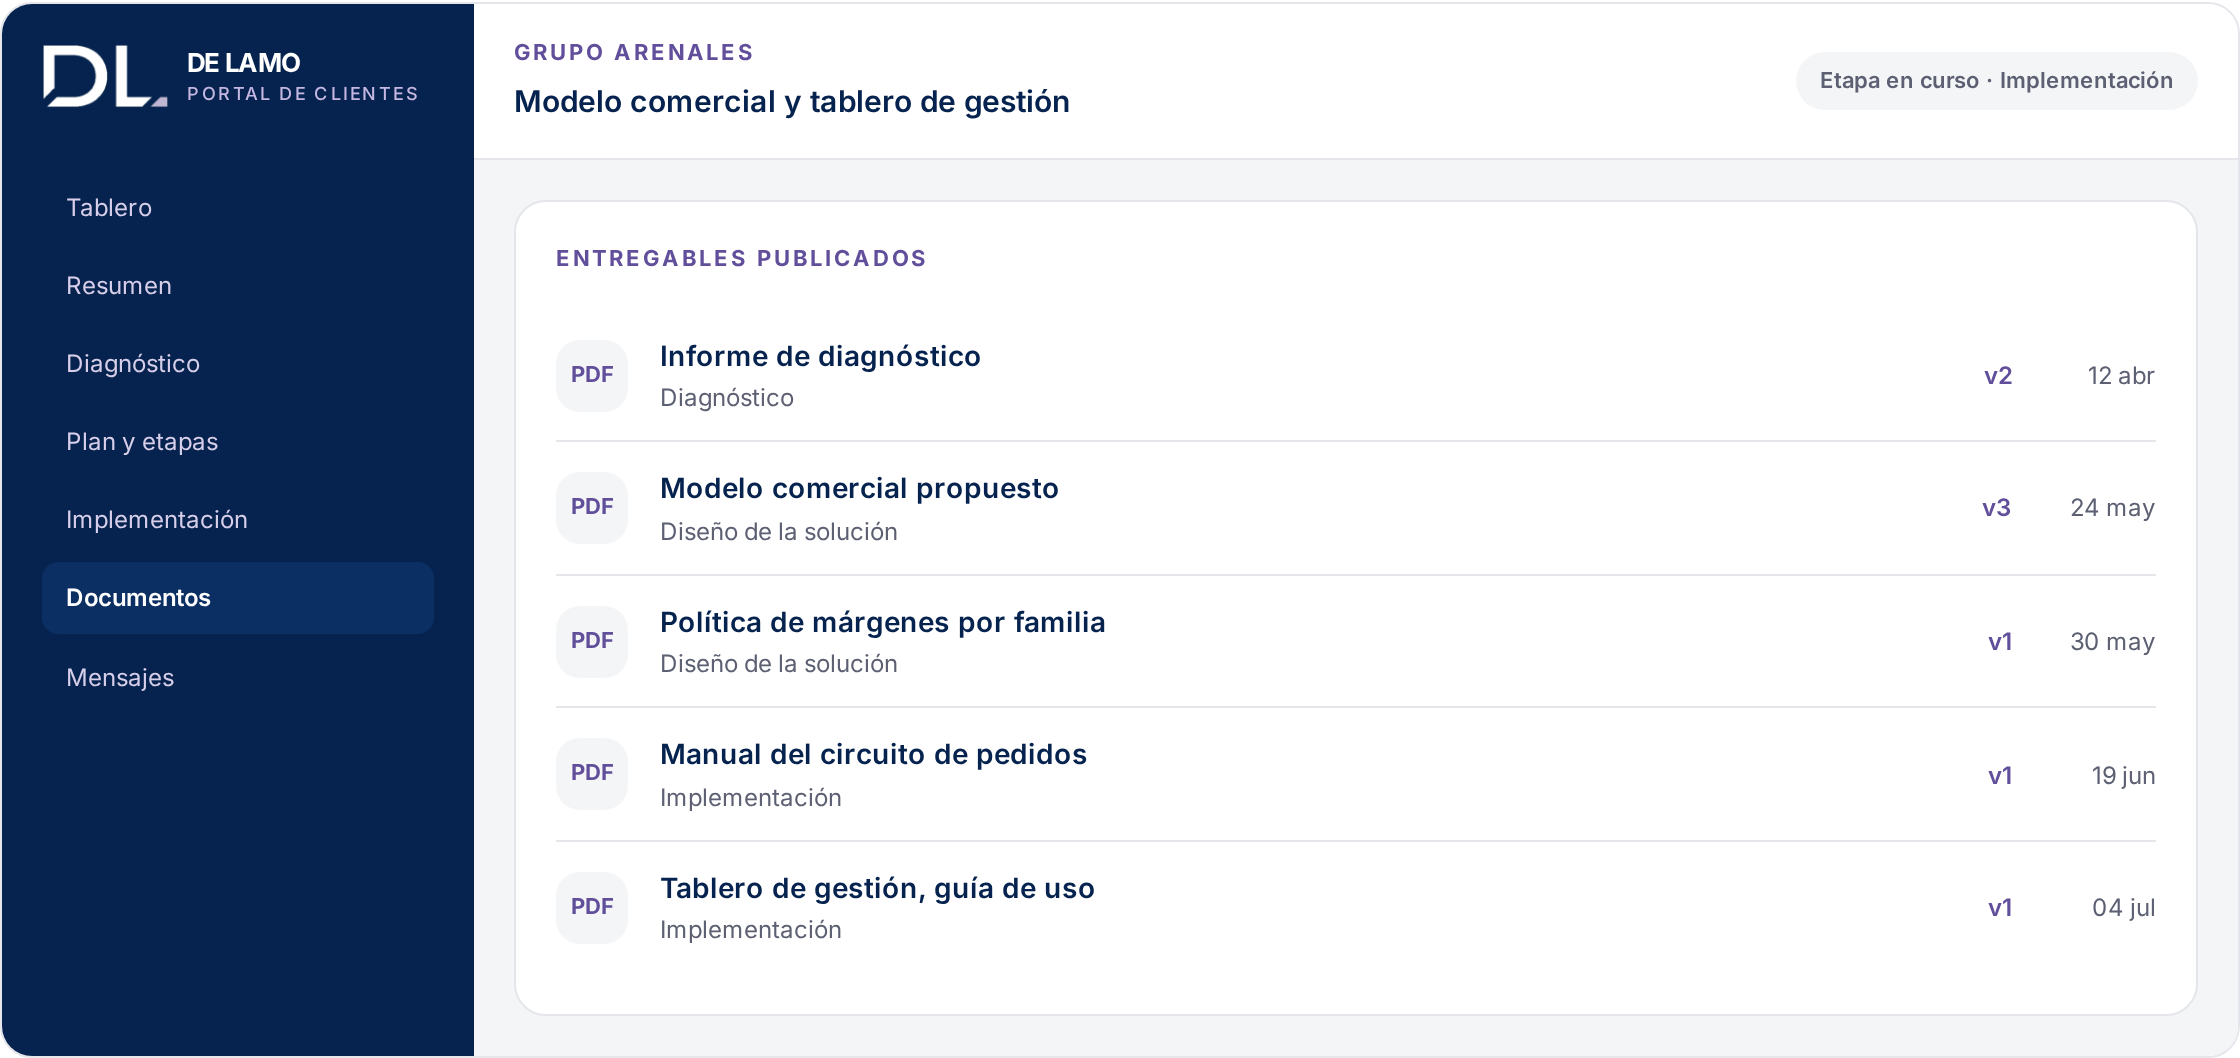Click the 19 jun date
Screen dimensions: 2240x1058
pyautogui.click(x=2123, y=776)
